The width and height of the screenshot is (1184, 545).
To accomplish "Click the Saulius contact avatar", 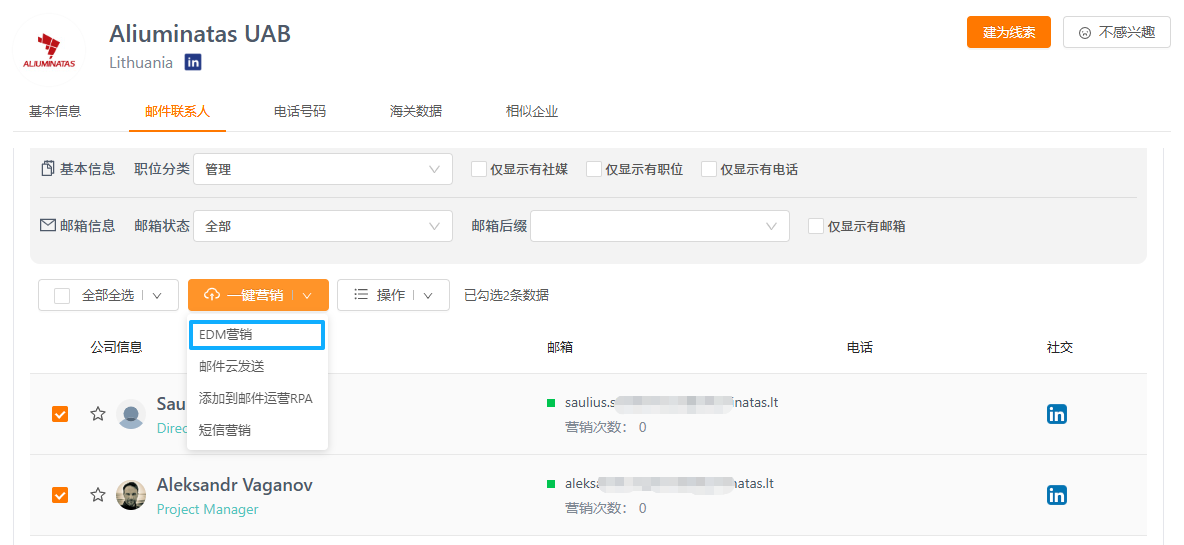I will [131, 414].
